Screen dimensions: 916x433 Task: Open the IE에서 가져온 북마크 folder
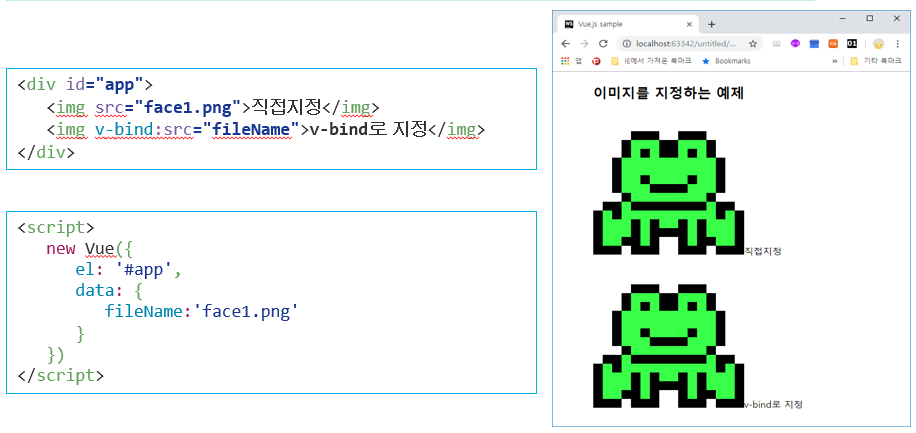coord(651,61)
